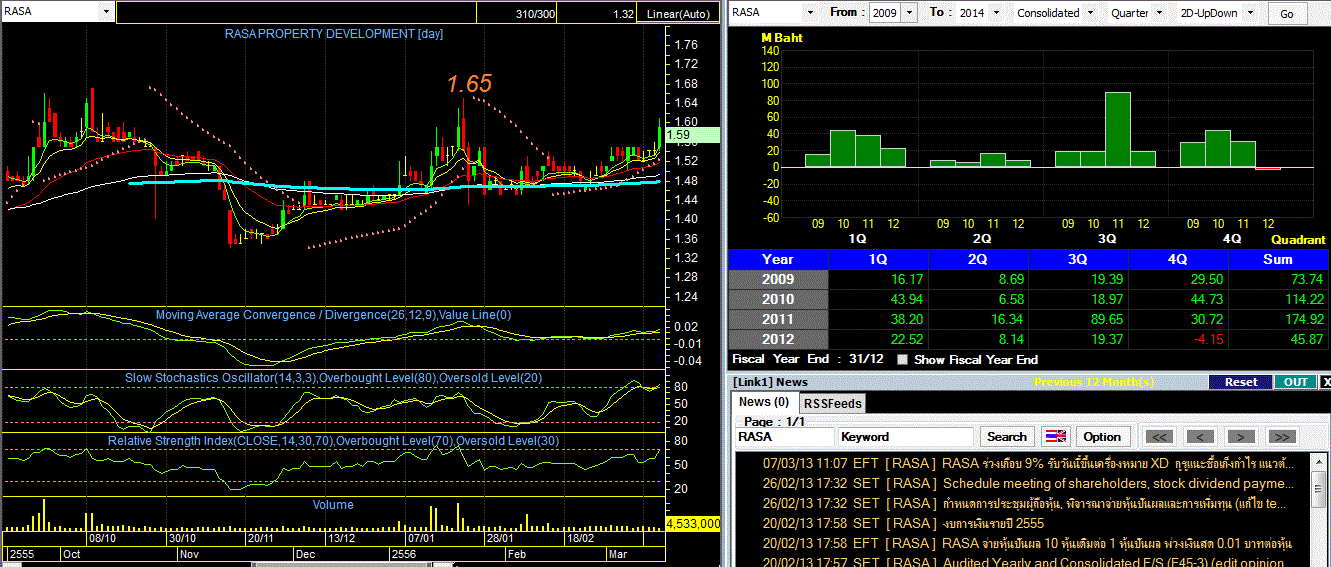The image size is (1331, 567).
Task: Go to next news page (>)
Action: point(1241,436)
